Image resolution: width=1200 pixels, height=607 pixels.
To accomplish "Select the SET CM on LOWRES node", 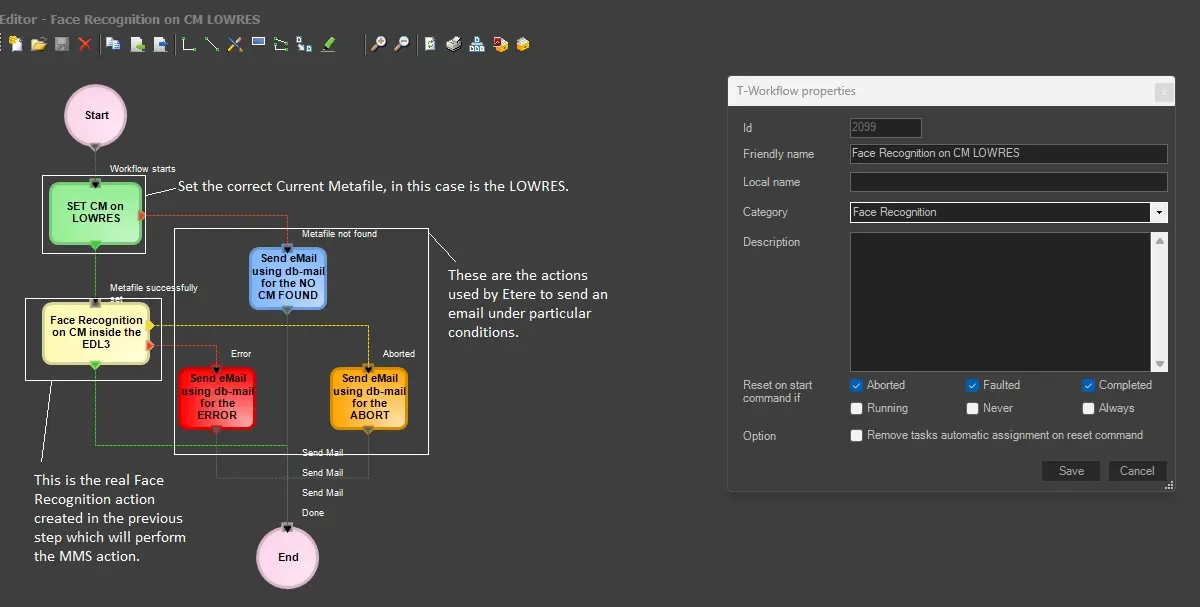I will tap(95, 212).
